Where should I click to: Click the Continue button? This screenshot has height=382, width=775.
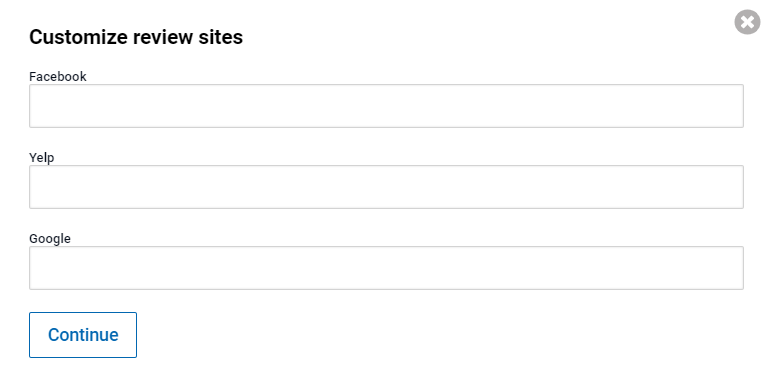click(83, 335)
